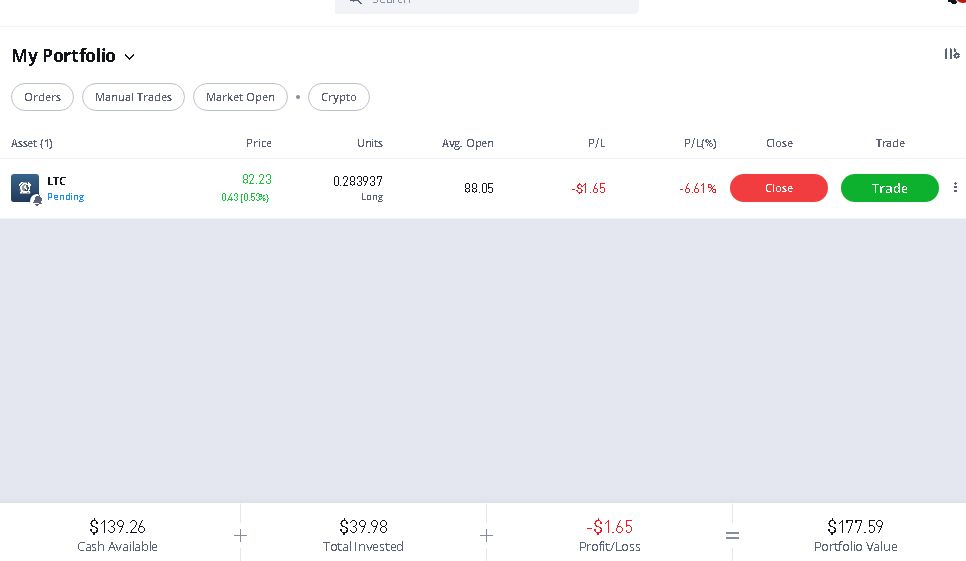Click inside the Search input field
This screenshot has height=561, width=966.
pyautogui.click(x=487, y=3)
